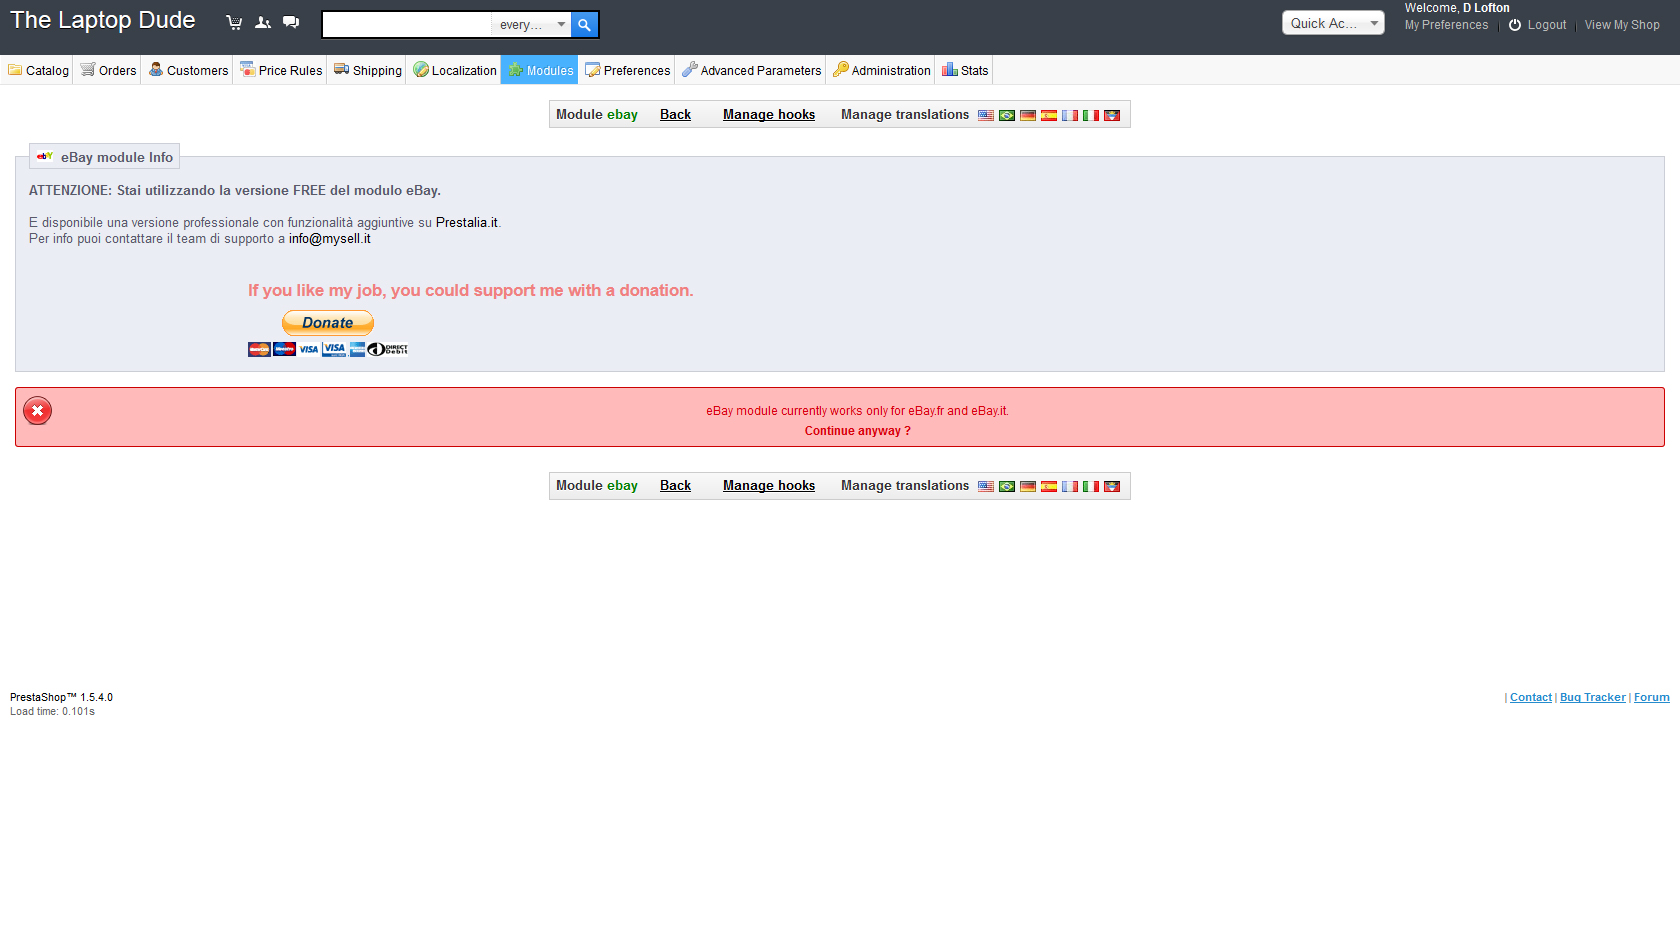This screenshot has height=948, width=1680.
Task: Click the 'The Laptop Dude' store name
Action: click(x=103, y=21)
